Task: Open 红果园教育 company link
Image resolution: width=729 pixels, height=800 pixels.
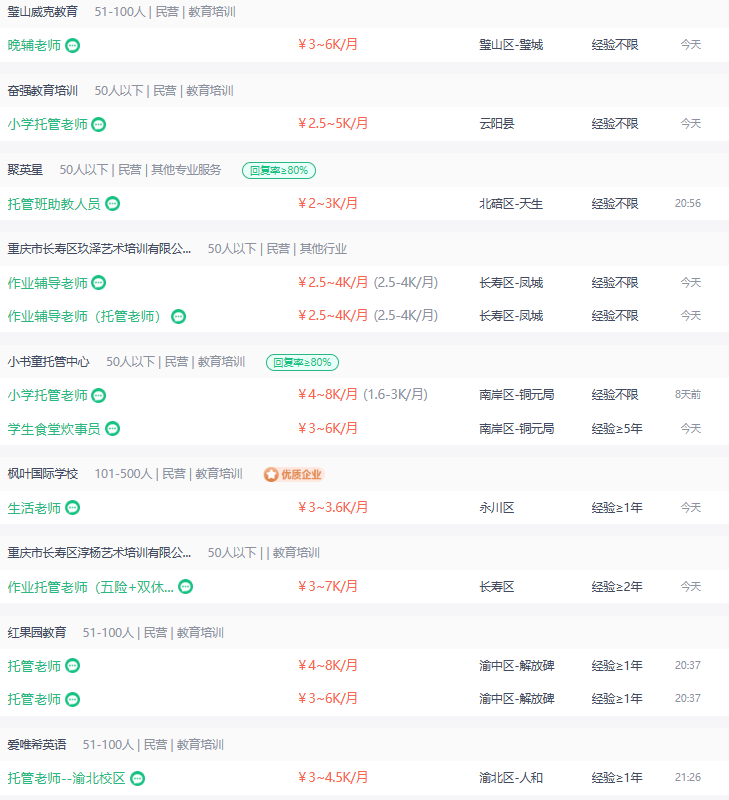Action: click(37, 633)
